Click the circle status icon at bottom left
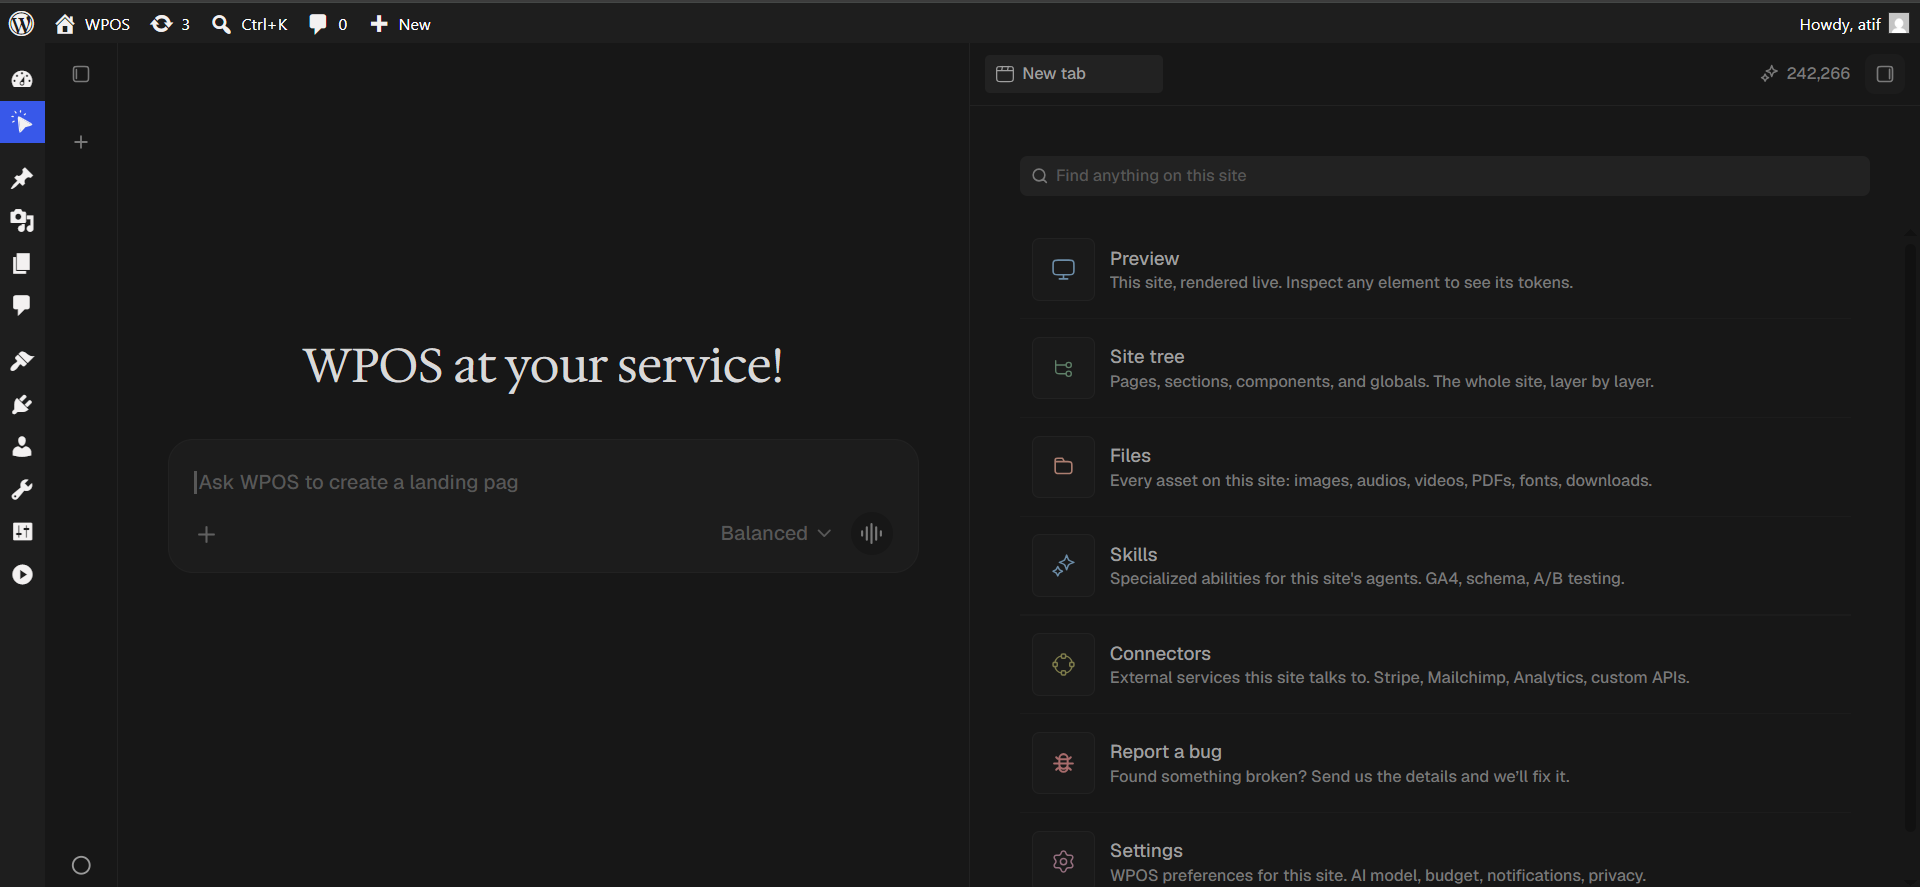This screenshot has width=1920, height=887. [81, 865]
